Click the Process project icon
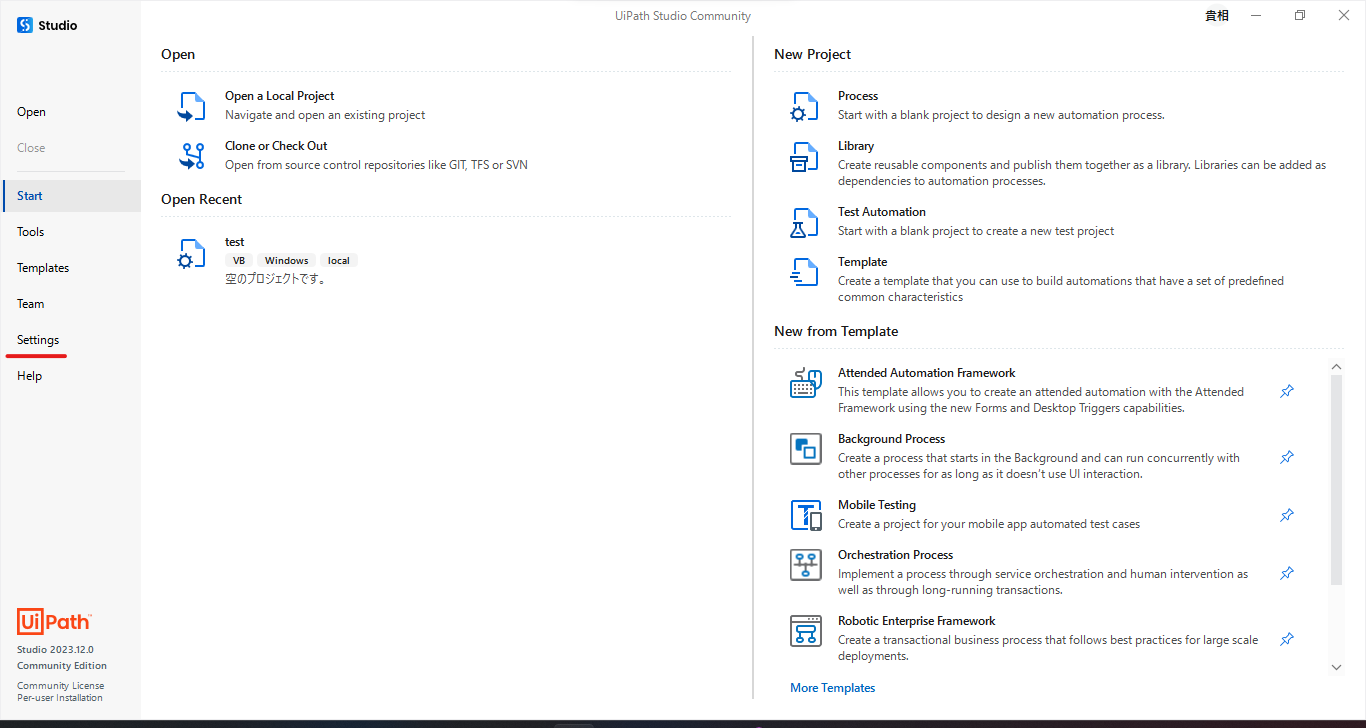This screenshot has height=728, width=1366. 805,106
